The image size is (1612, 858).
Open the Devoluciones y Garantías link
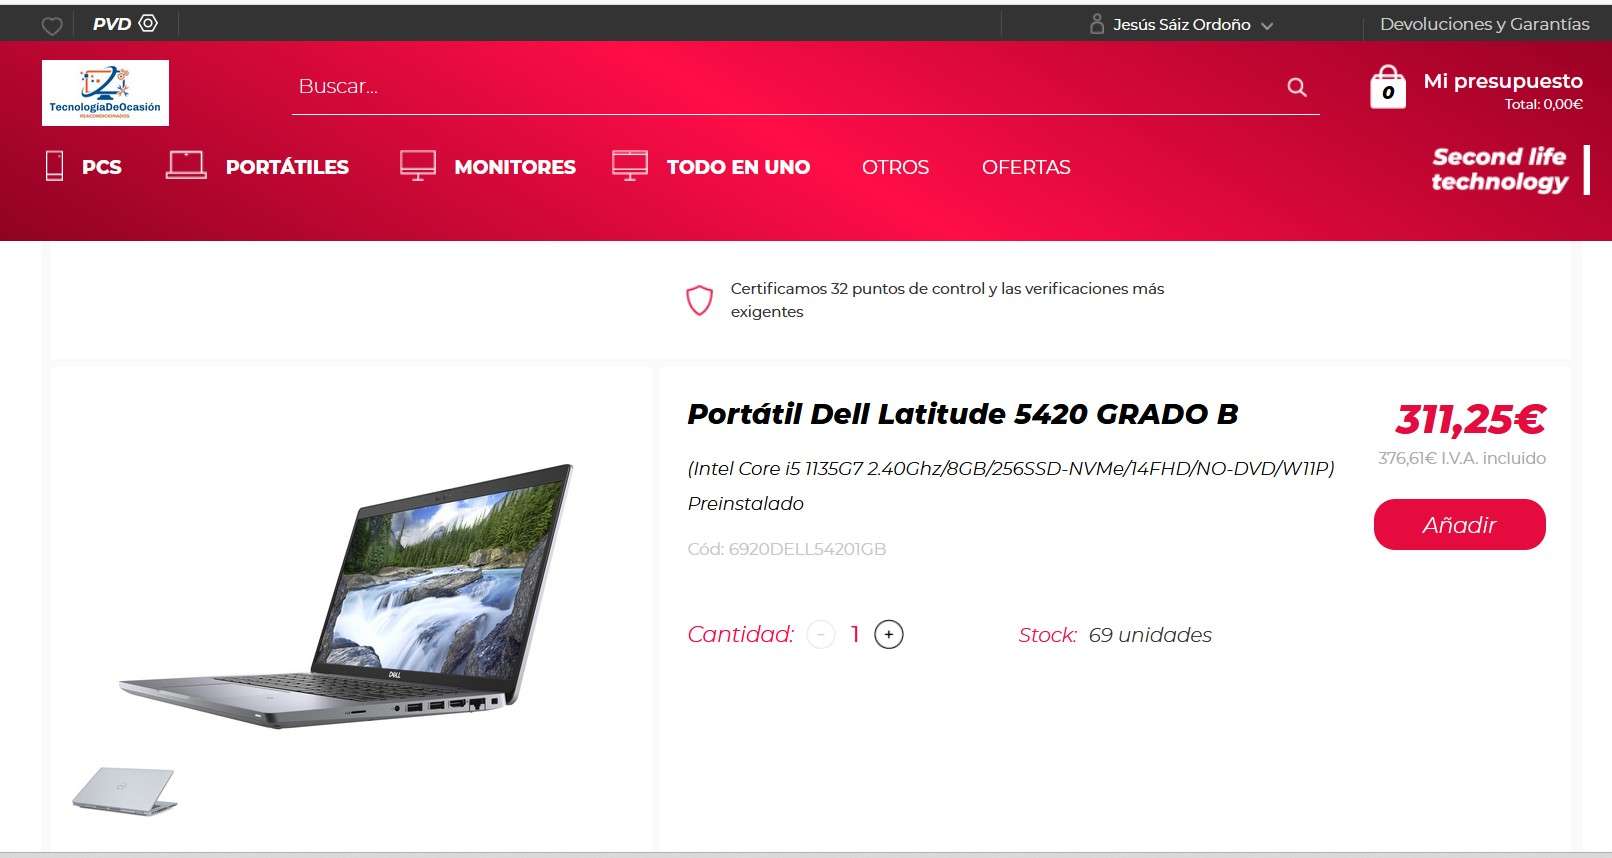1484,24
